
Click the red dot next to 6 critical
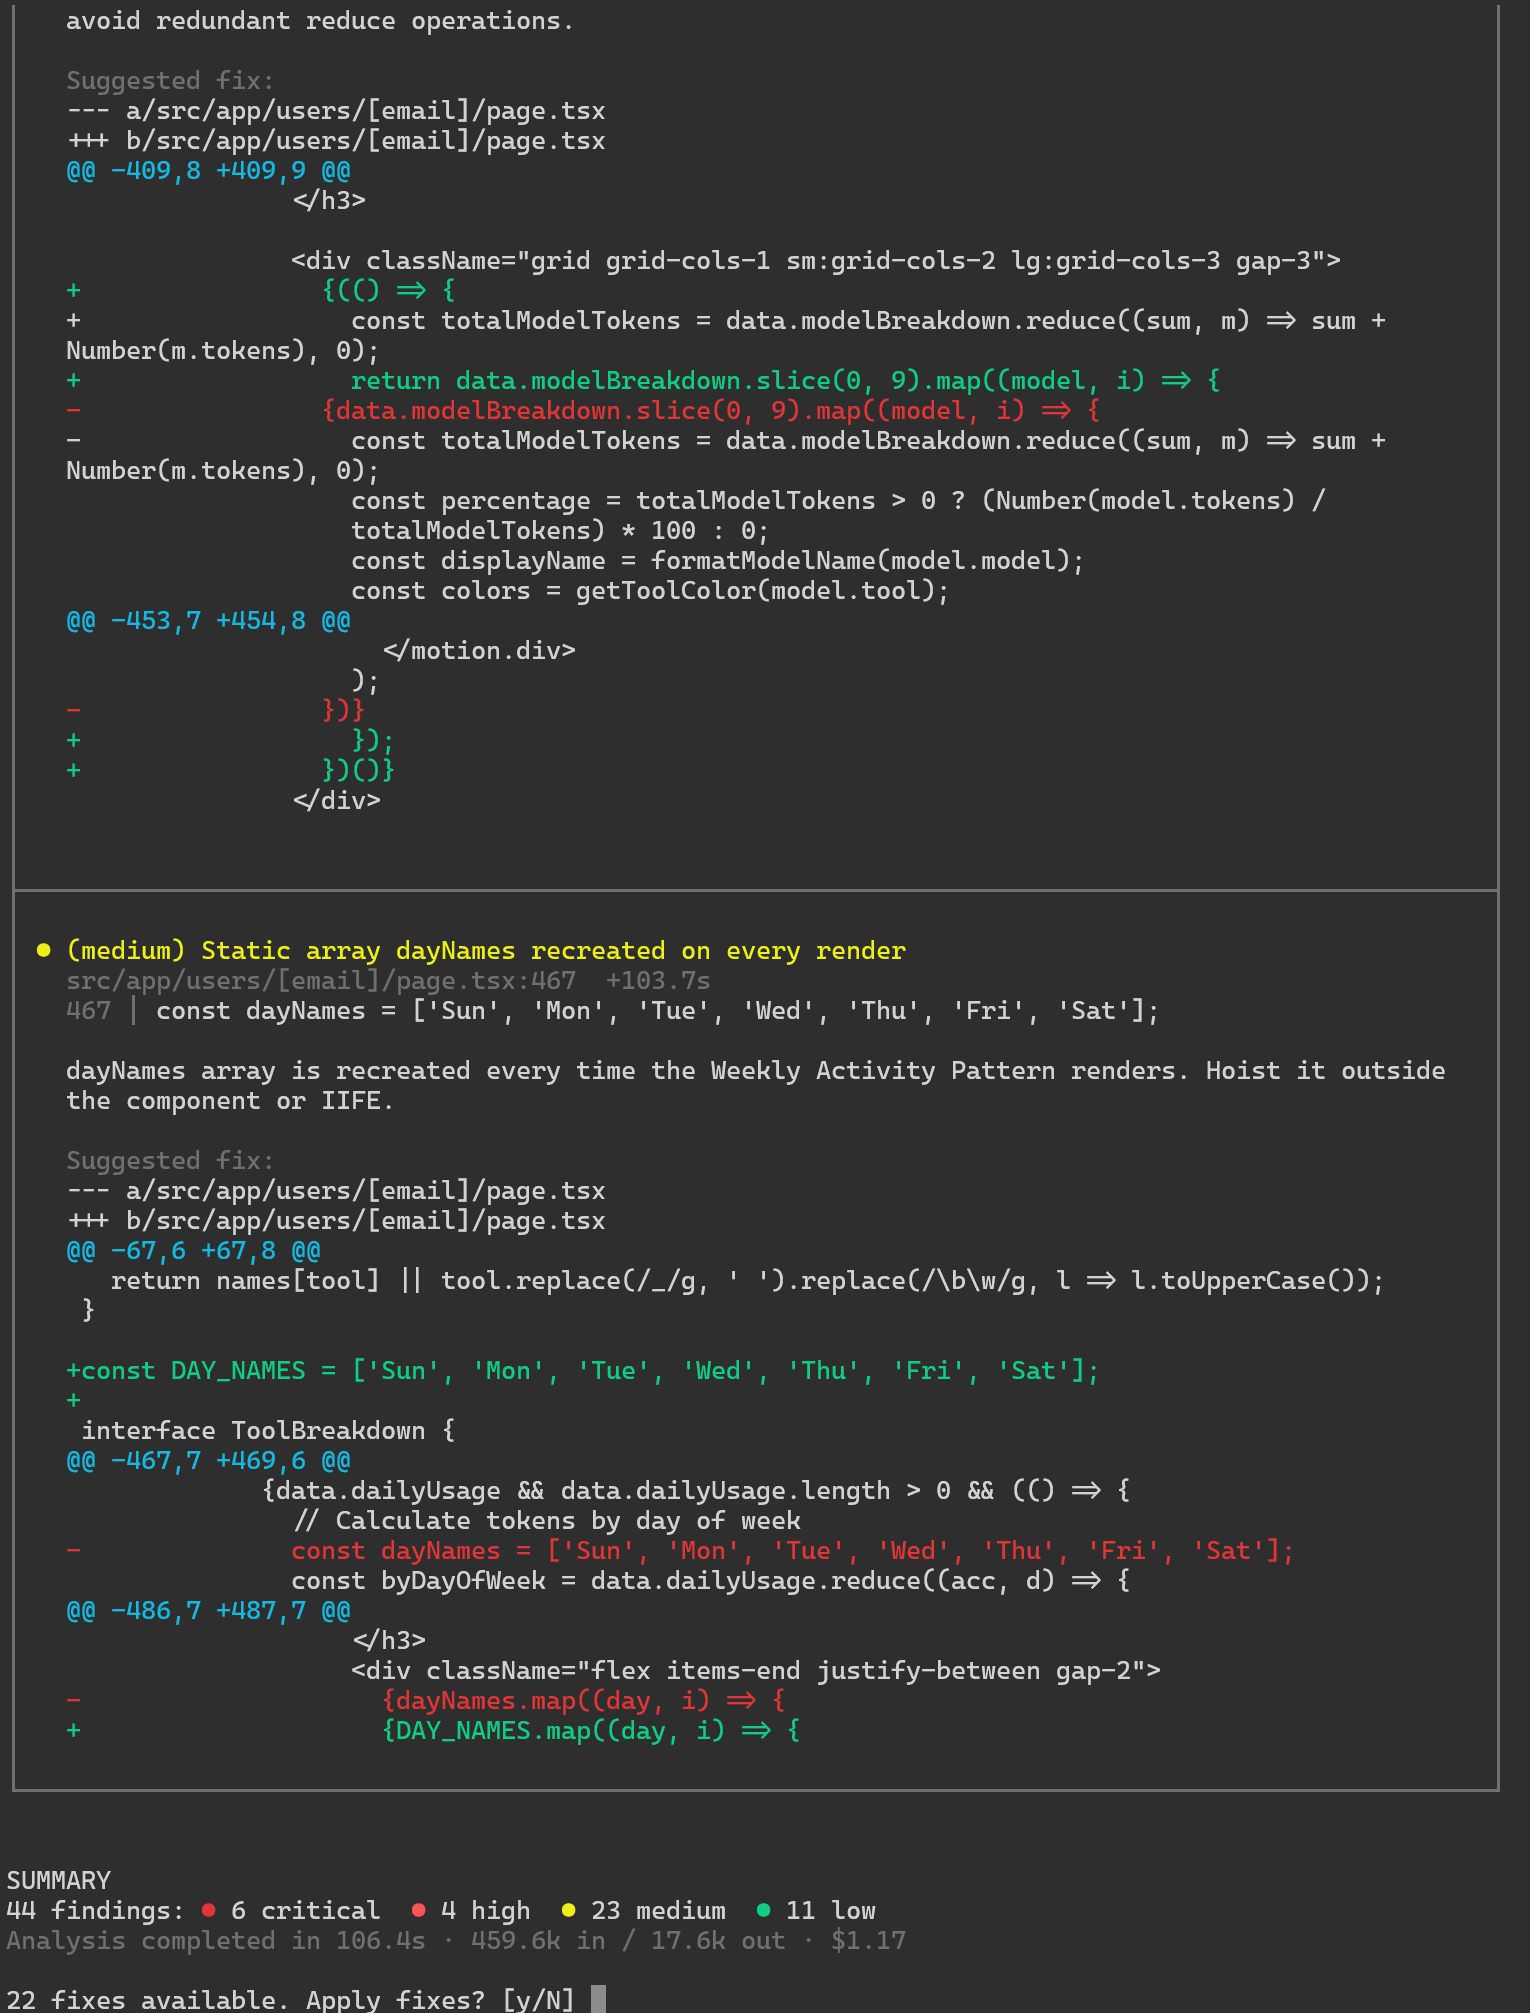click(x=208, y=1910)
